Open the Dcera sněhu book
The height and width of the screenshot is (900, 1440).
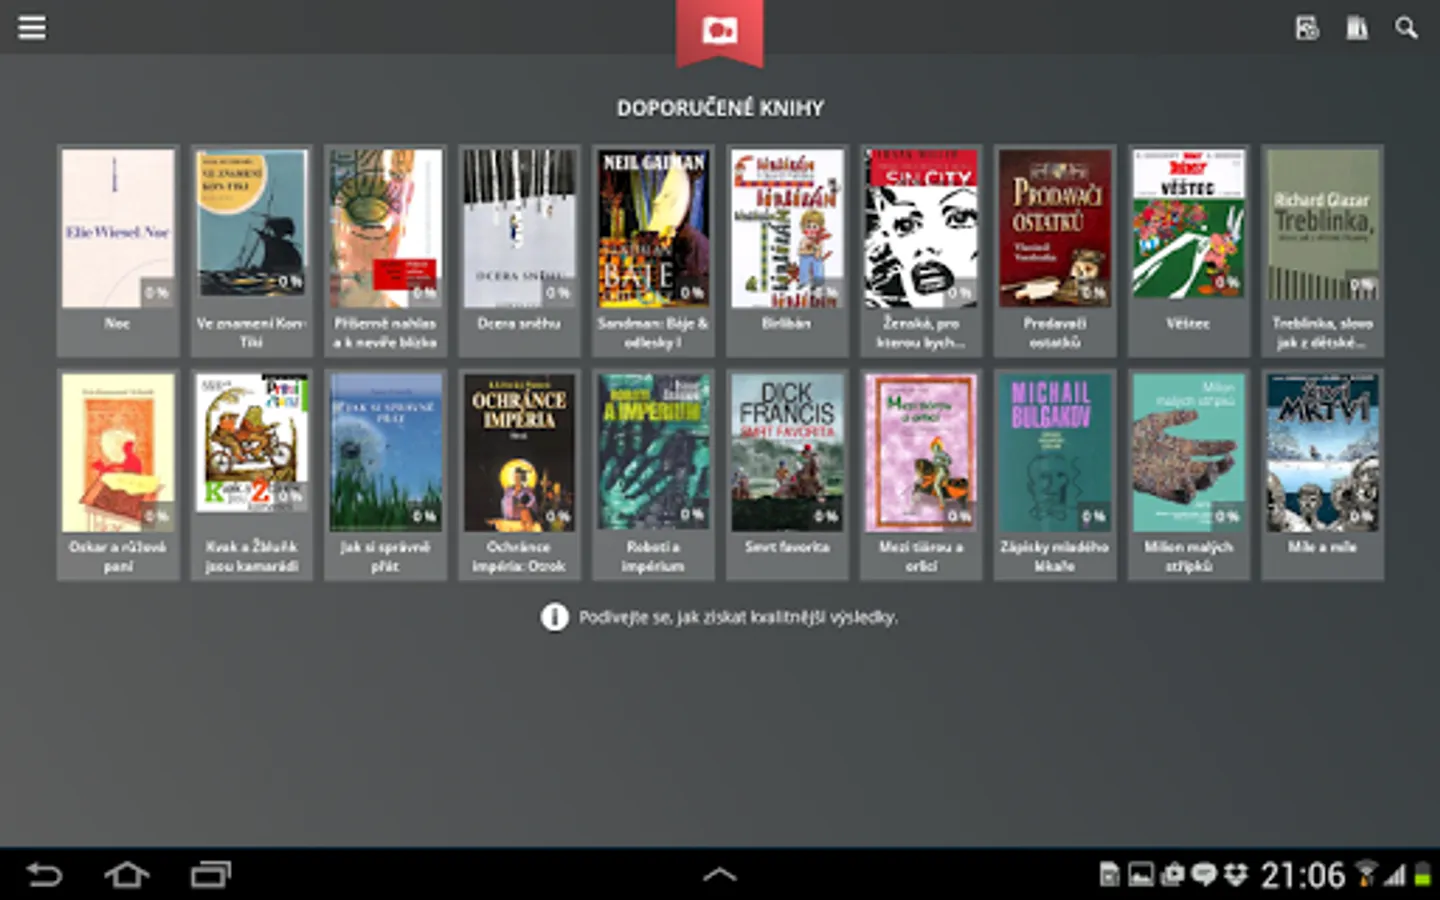[519, 250]
